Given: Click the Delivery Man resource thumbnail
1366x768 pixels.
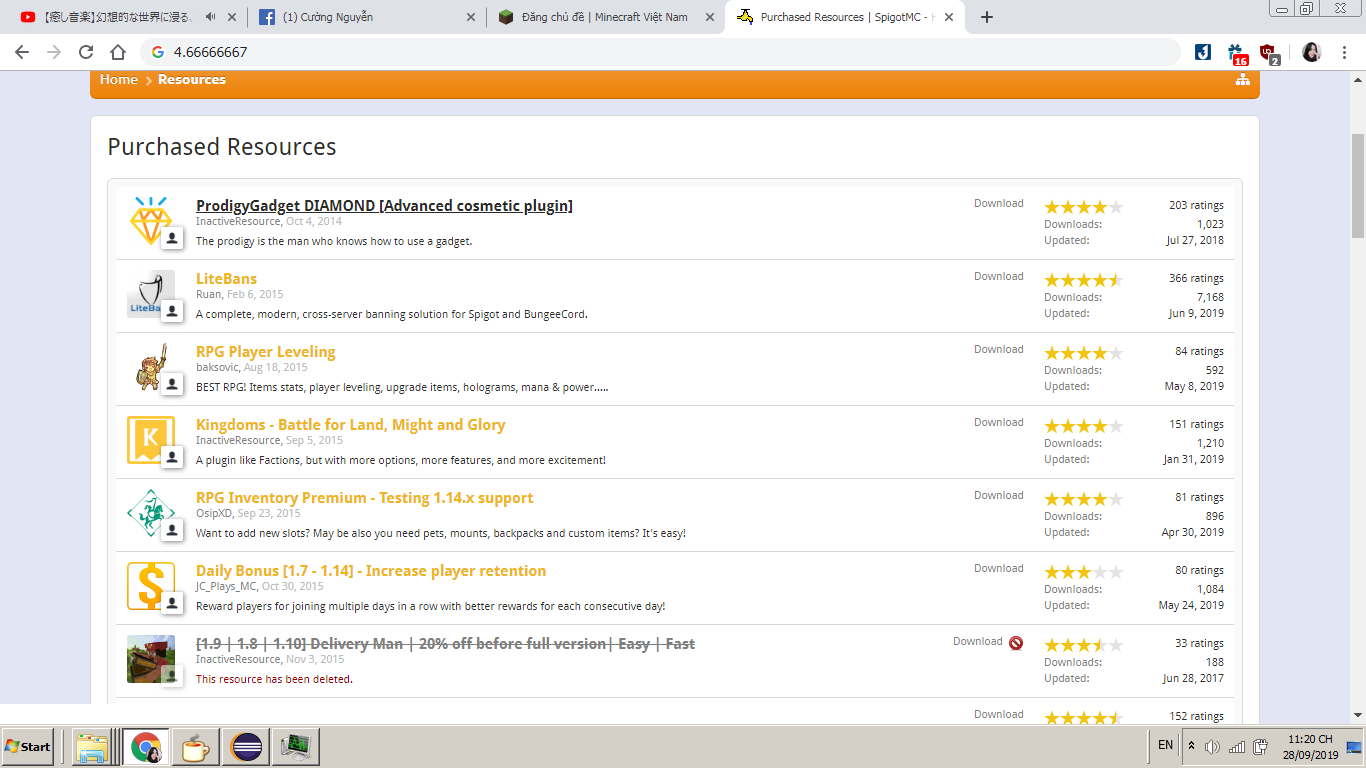Looking at the screenshot, I should coord(151,659).
